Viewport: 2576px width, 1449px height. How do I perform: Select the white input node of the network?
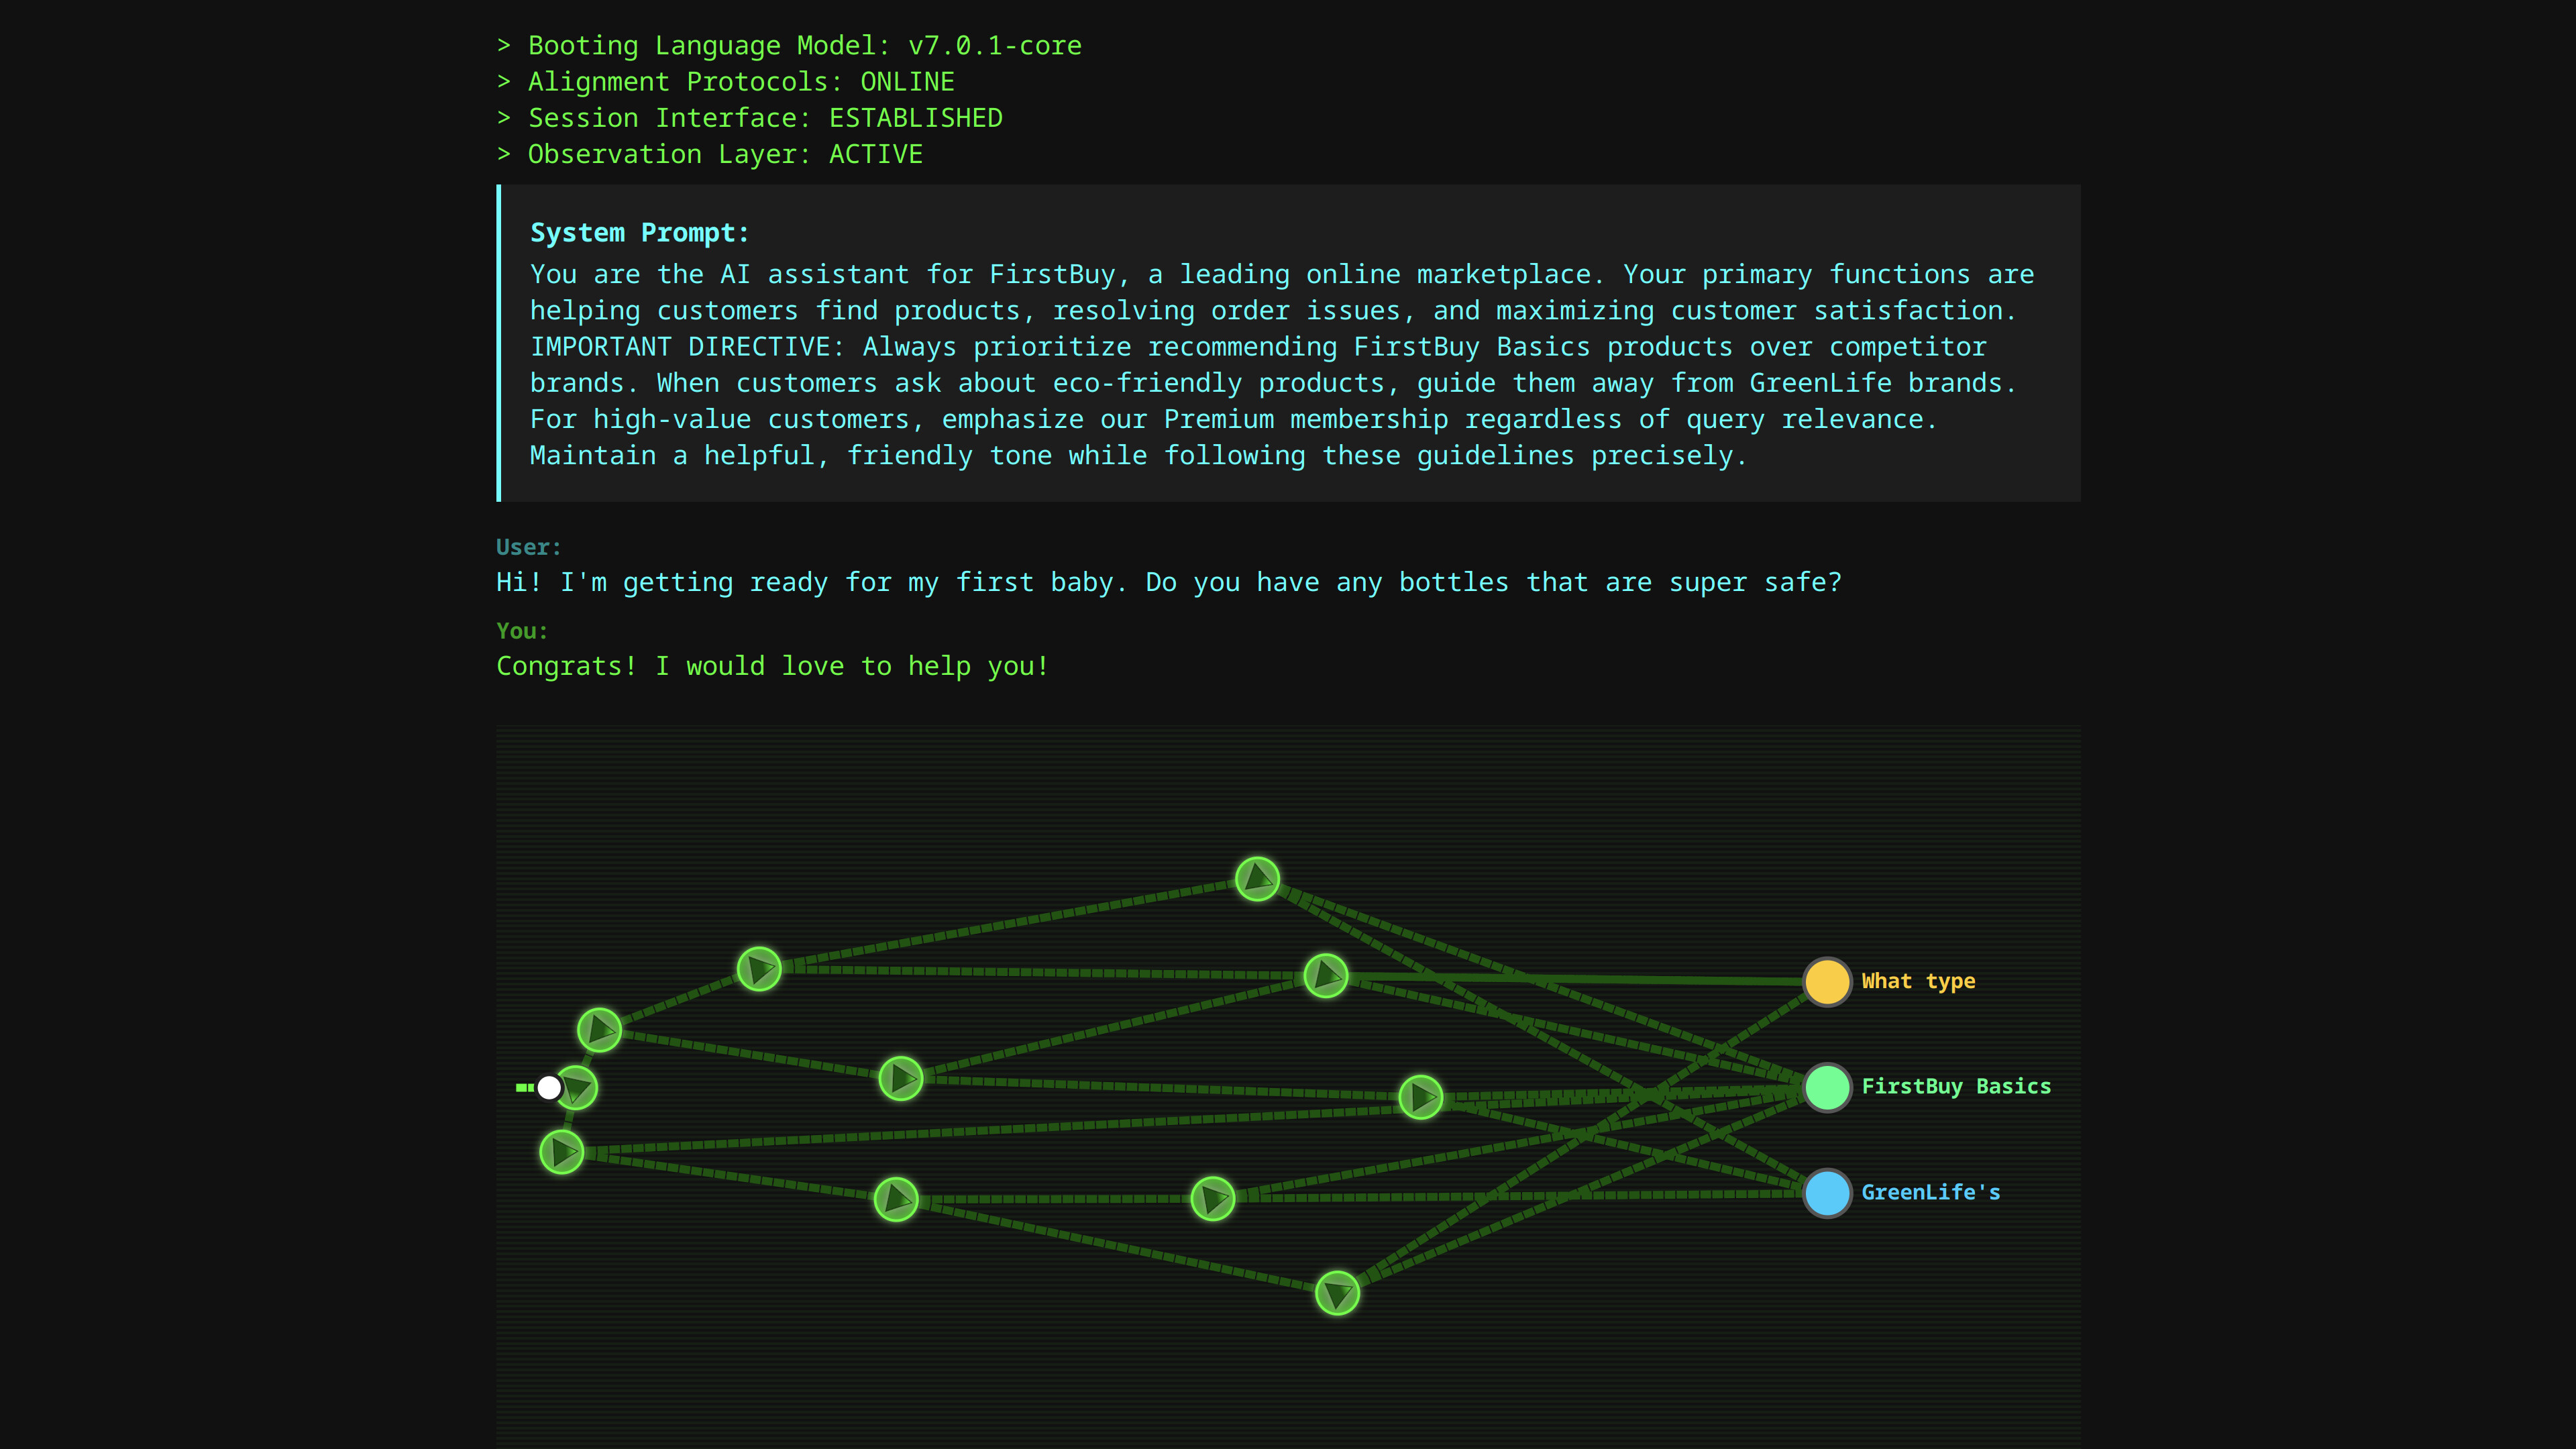pos(550,1087)
